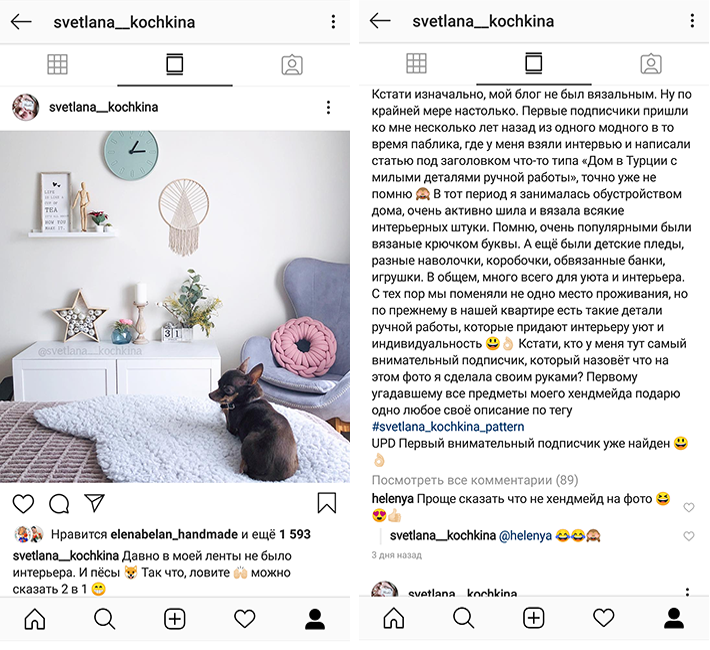Go to home feed in right bottom bar

point(393,618)
